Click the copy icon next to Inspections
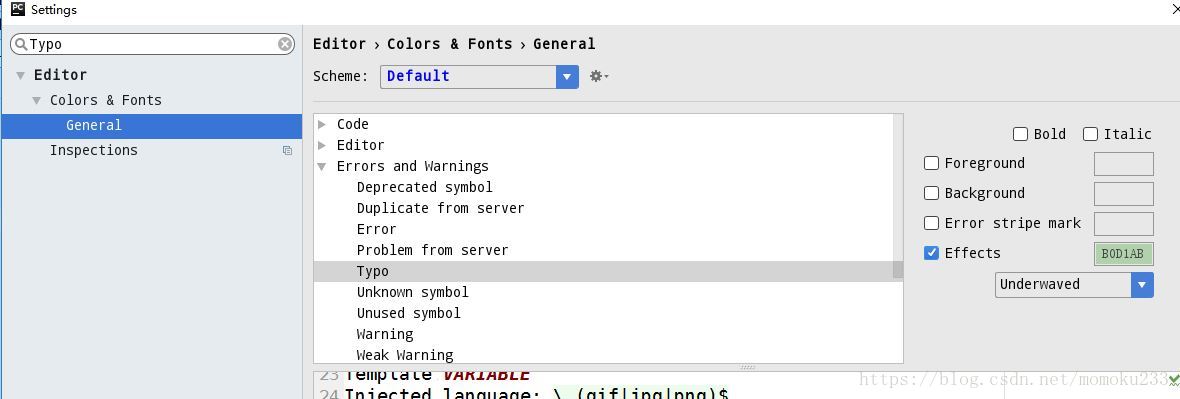The height and width of the screenshot is (399, 1180). pyautogui.click(x=287, y=151)
